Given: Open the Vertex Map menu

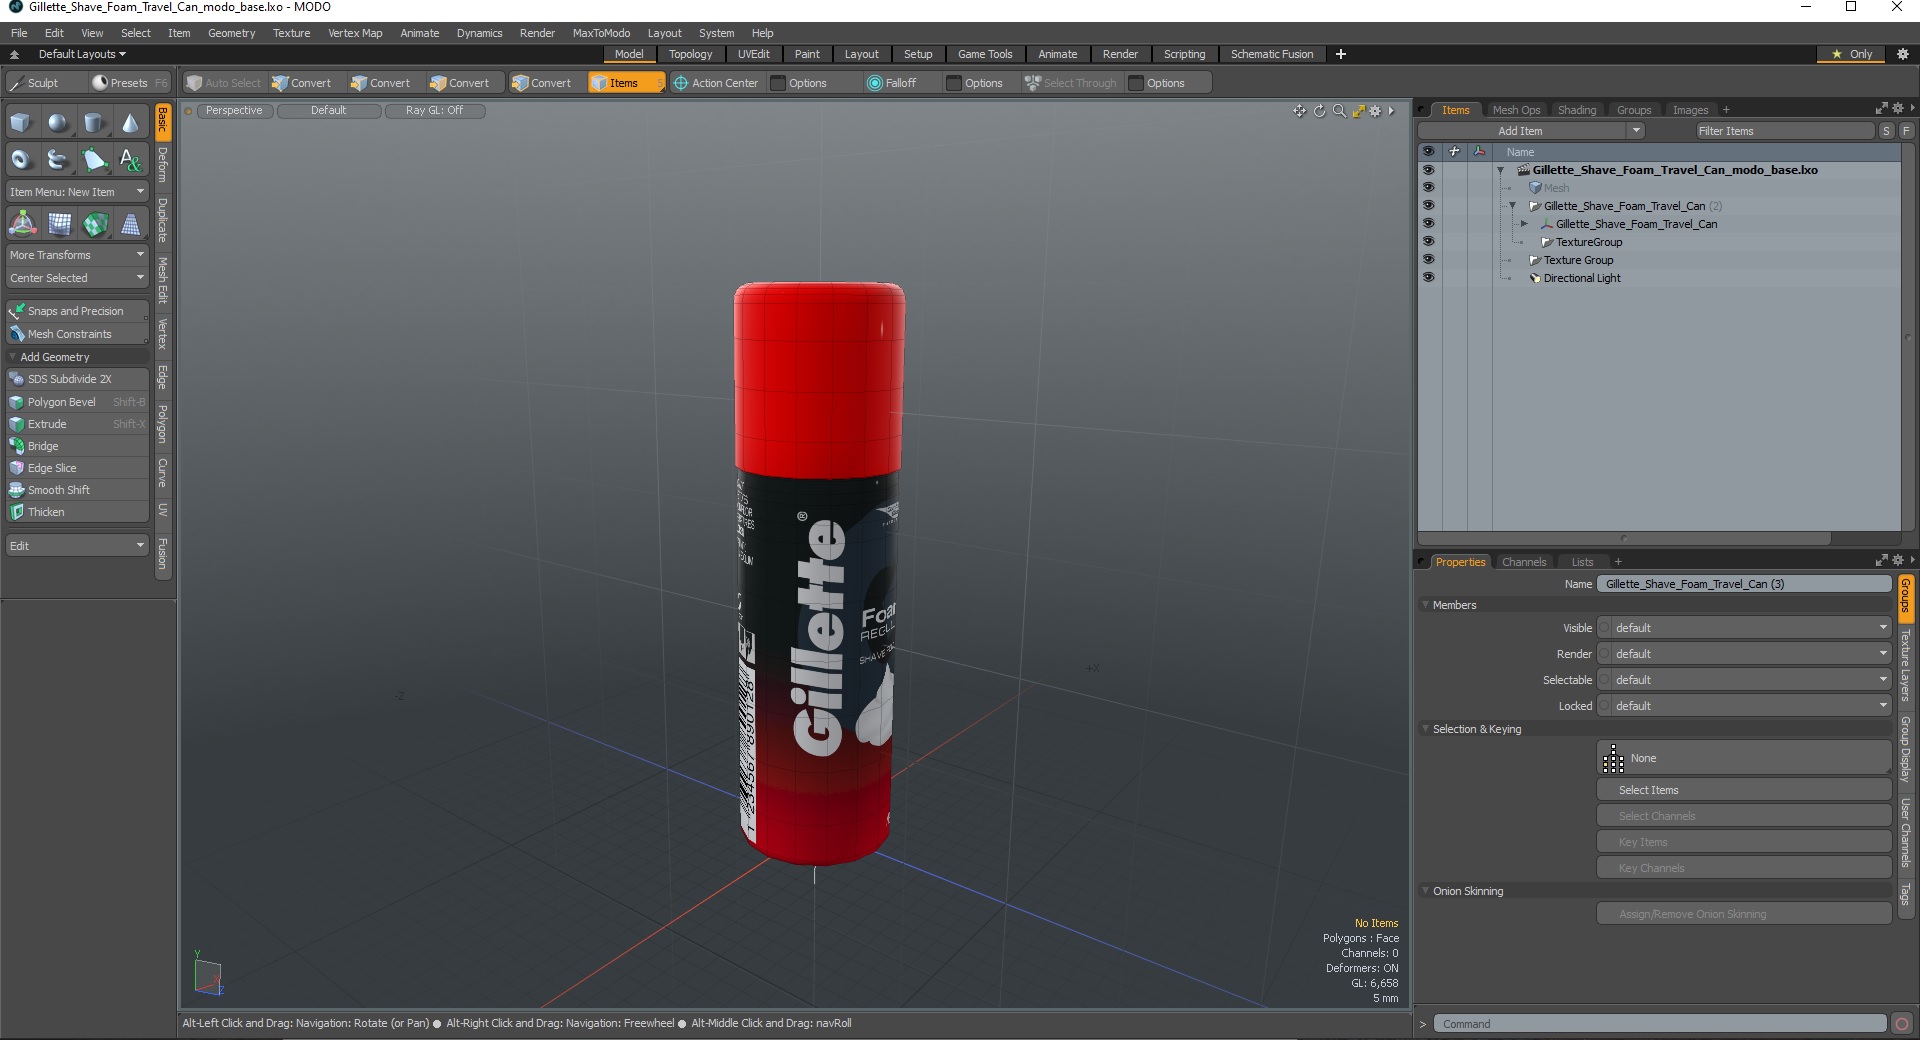Looking at the screenshot, I should (x=355, y=33).
